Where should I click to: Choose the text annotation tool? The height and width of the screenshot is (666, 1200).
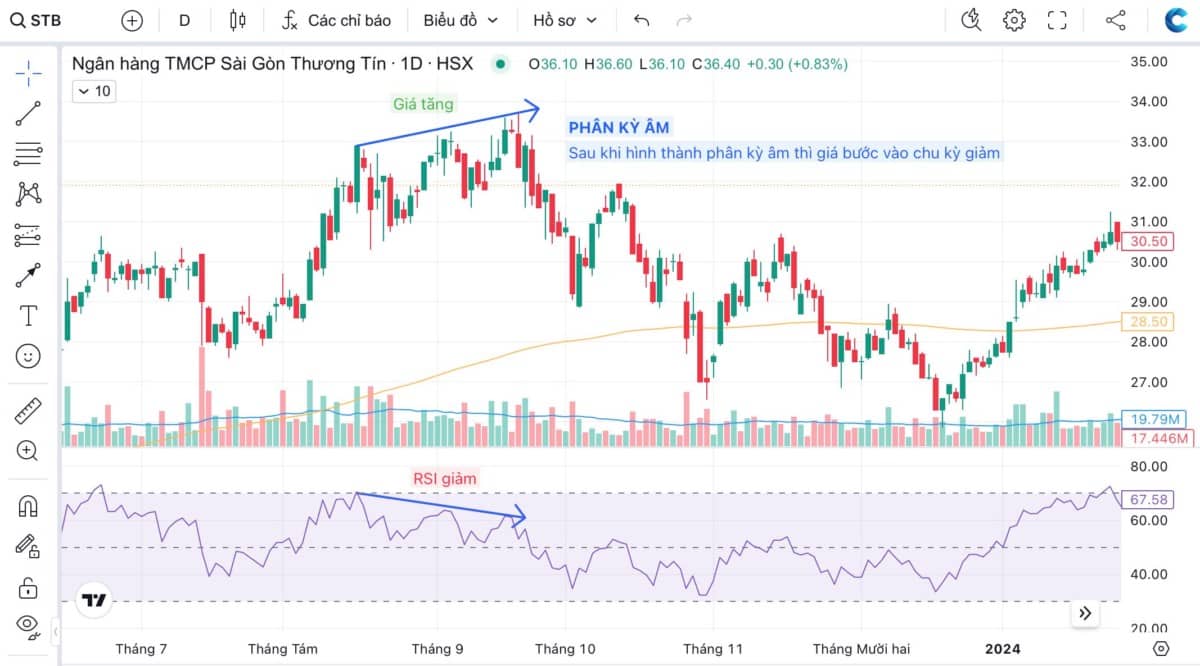click(x=28, y=316)
